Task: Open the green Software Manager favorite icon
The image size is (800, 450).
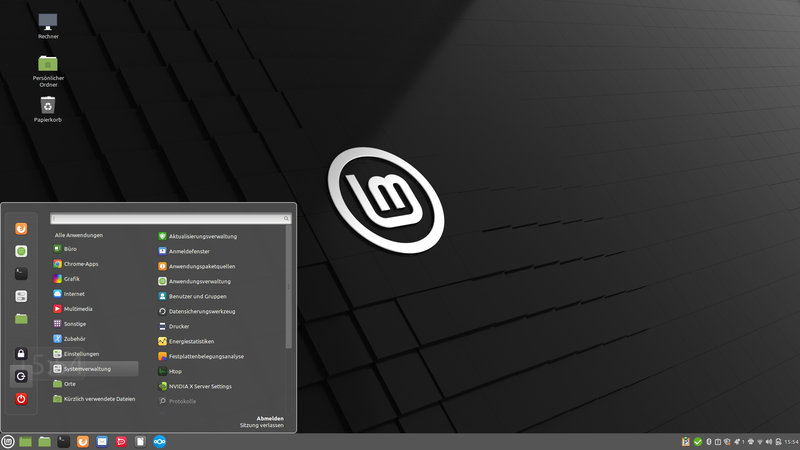Action: tap(21, 251)
